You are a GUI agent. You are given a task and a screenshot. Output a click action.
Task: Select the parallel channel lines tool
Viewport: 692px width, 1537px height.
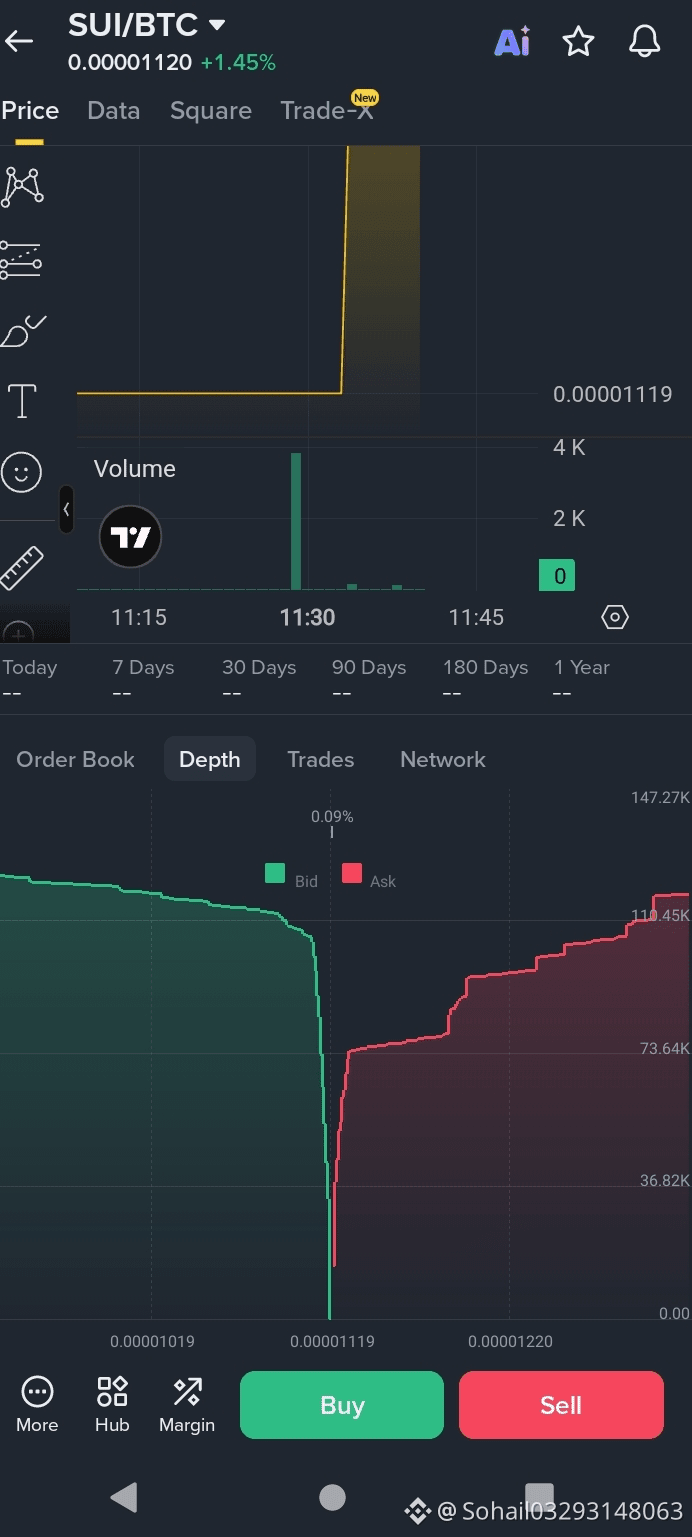click(x=21, y=259)
